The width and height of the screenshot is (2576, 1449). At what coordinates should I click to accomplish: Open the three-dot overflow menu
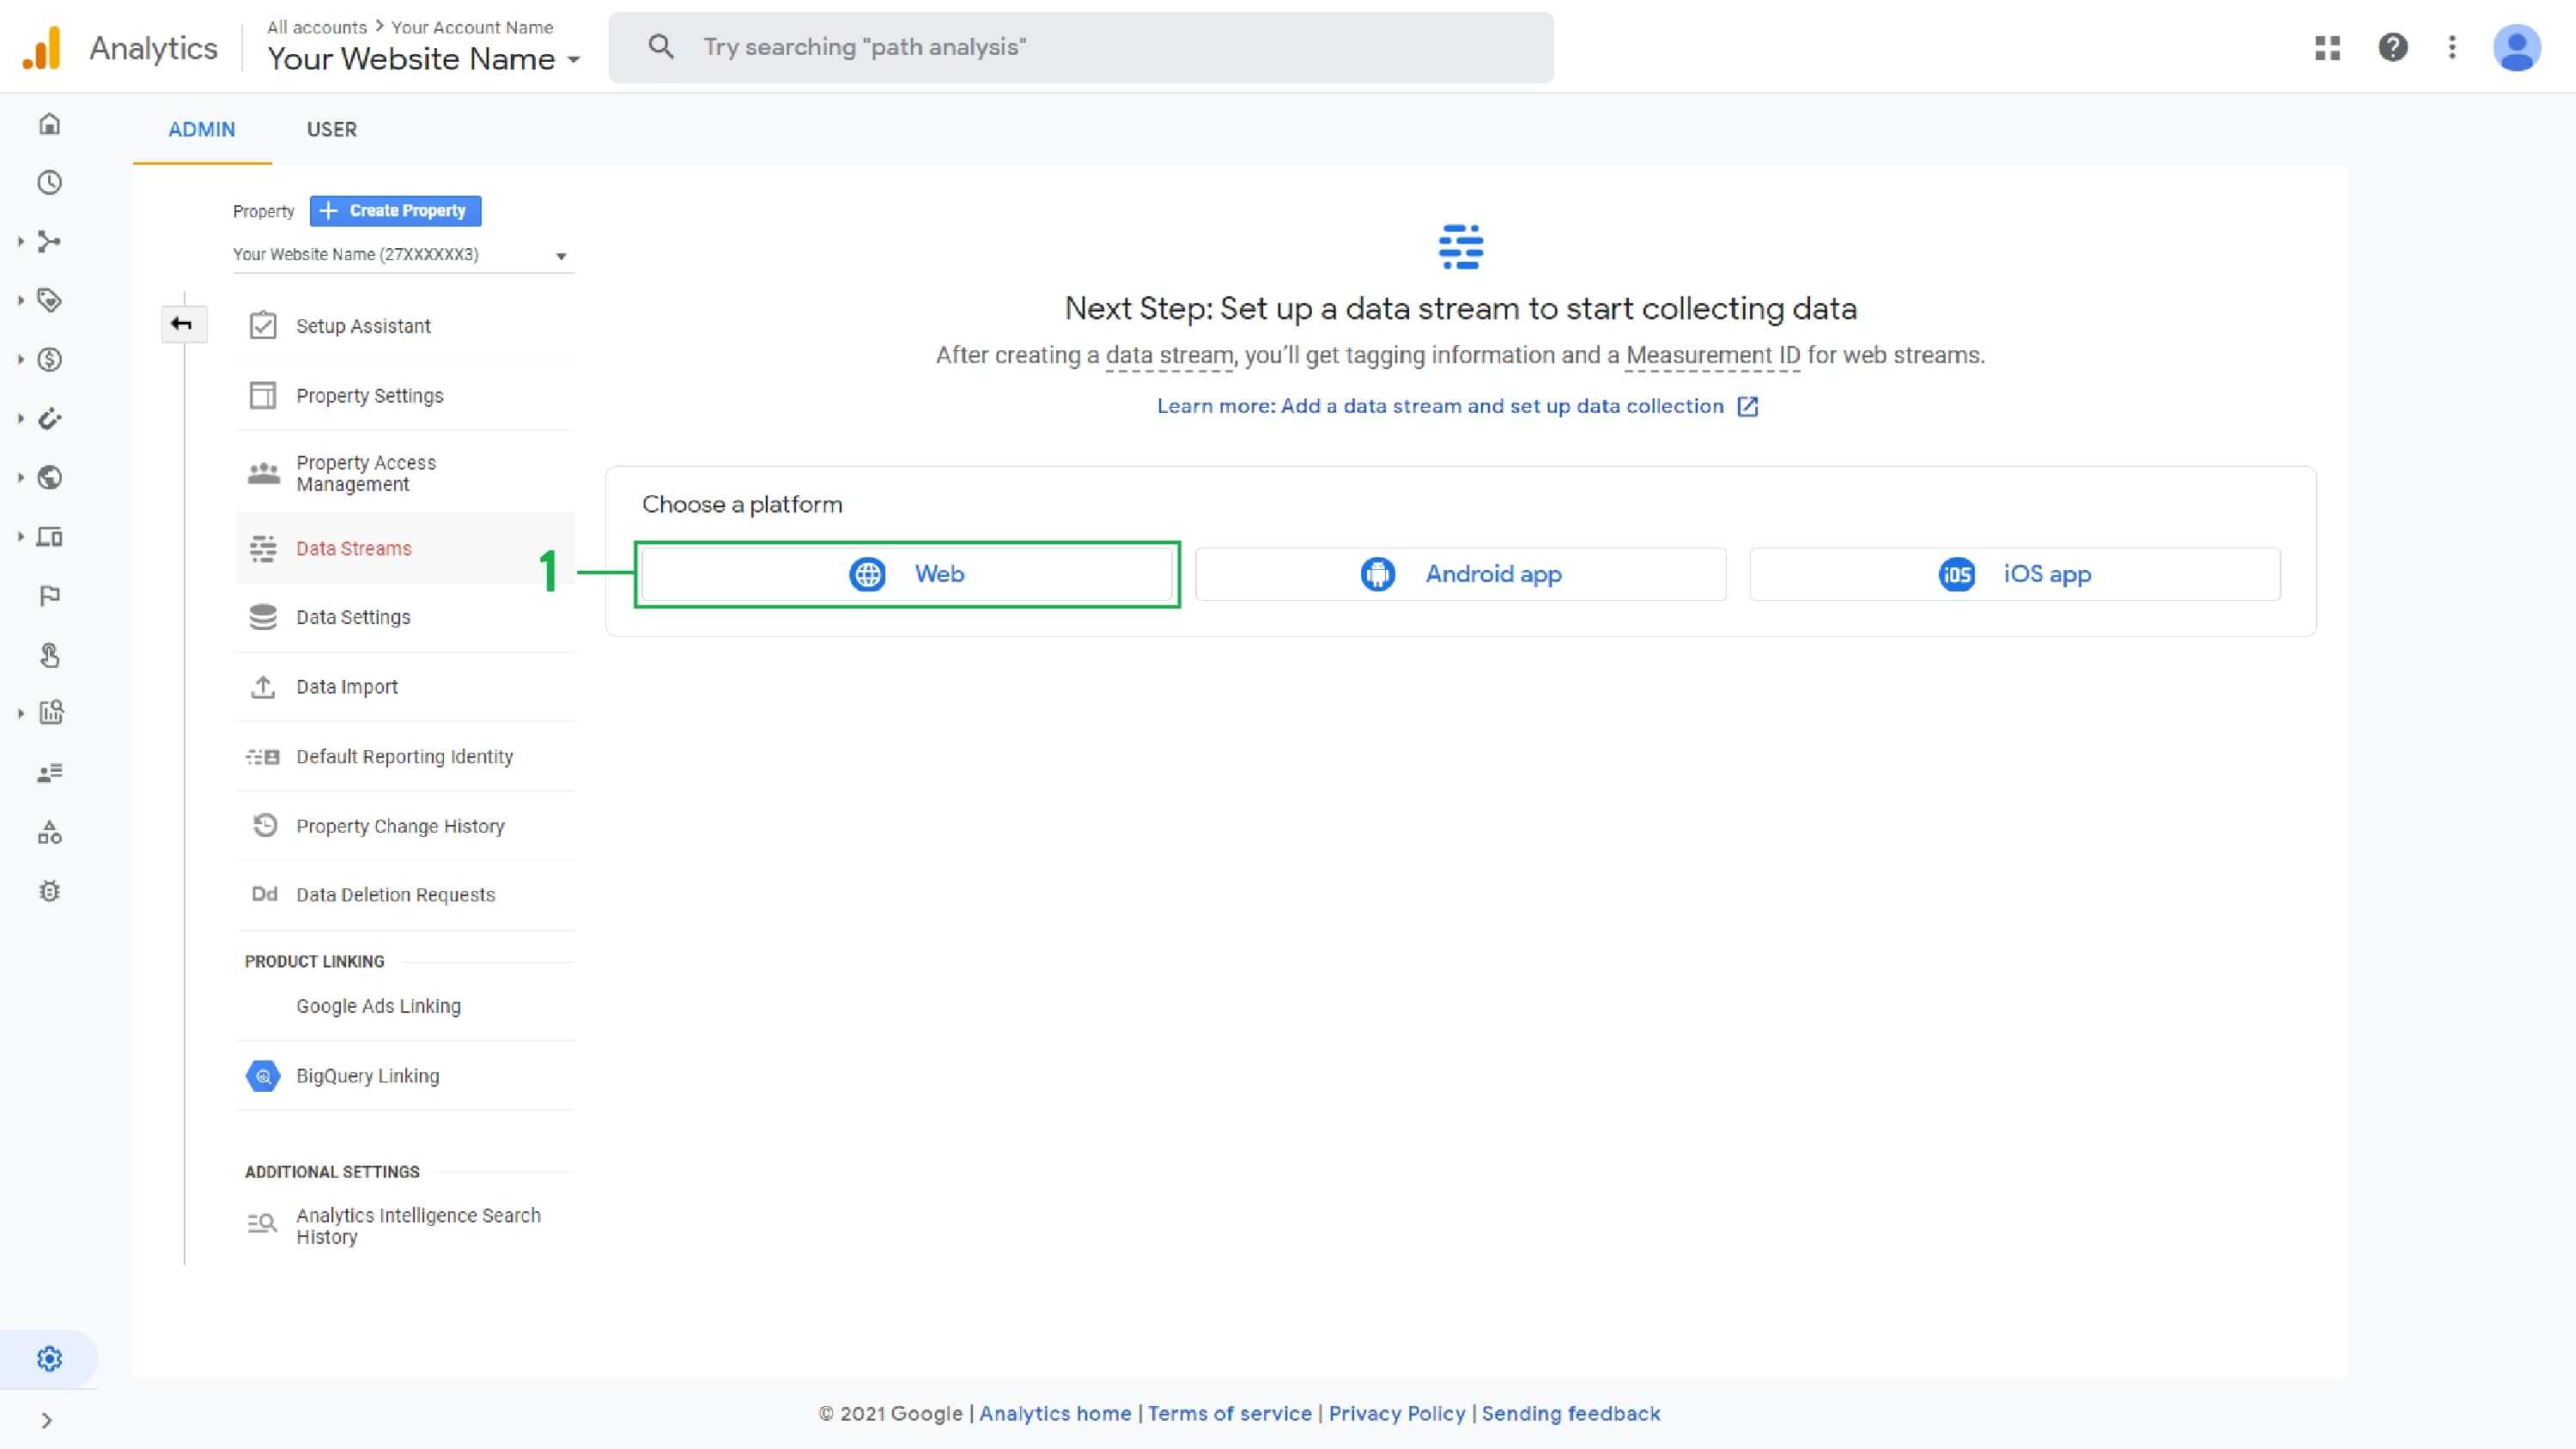(x=2452, y=47)
